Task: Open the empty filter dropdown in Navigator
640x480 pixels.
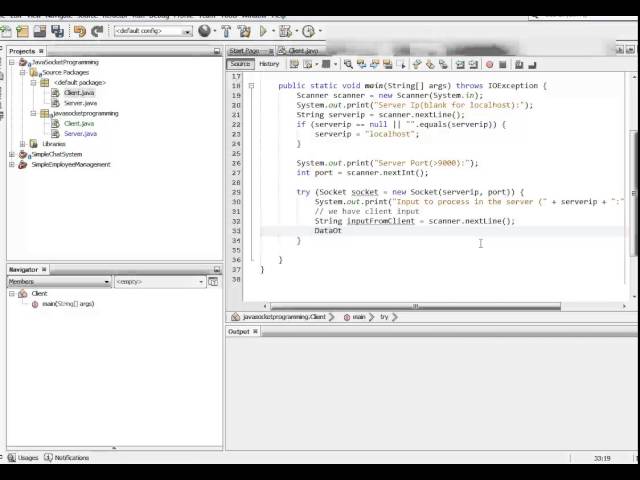Action: tap(160, 282)
